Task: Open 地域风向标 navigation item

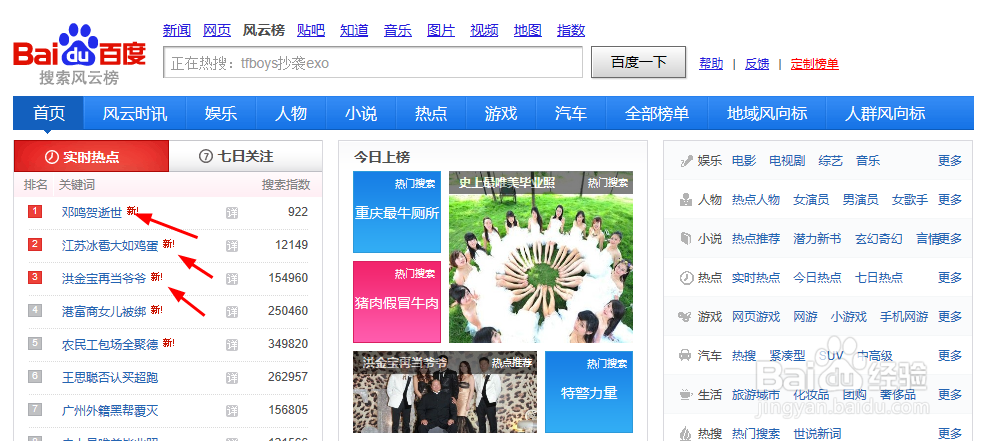Action: click(767, 113)
